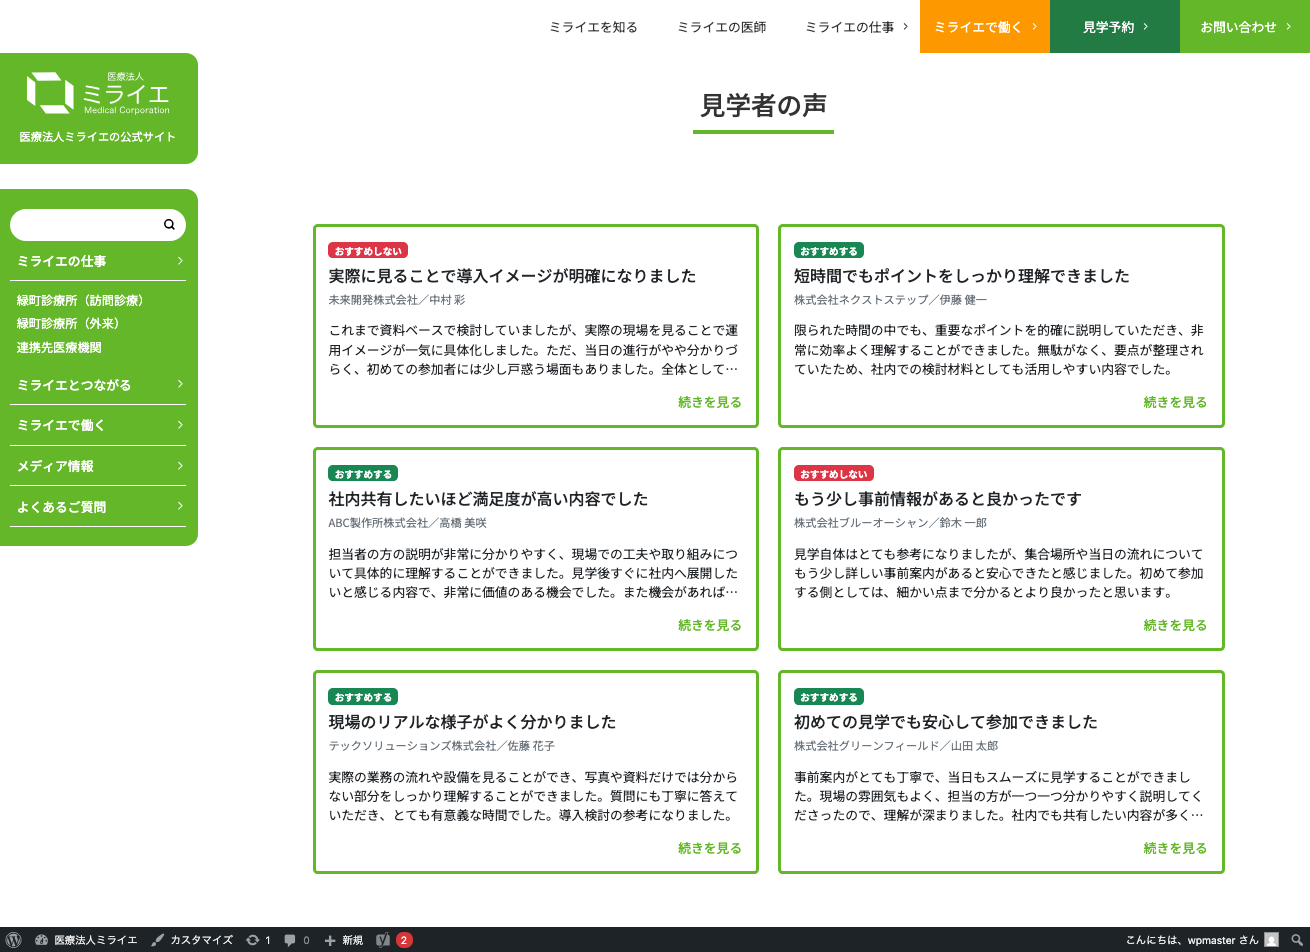Click the wpmaster user avatar
1310x952 pixels.
[x=1271, y=940]
